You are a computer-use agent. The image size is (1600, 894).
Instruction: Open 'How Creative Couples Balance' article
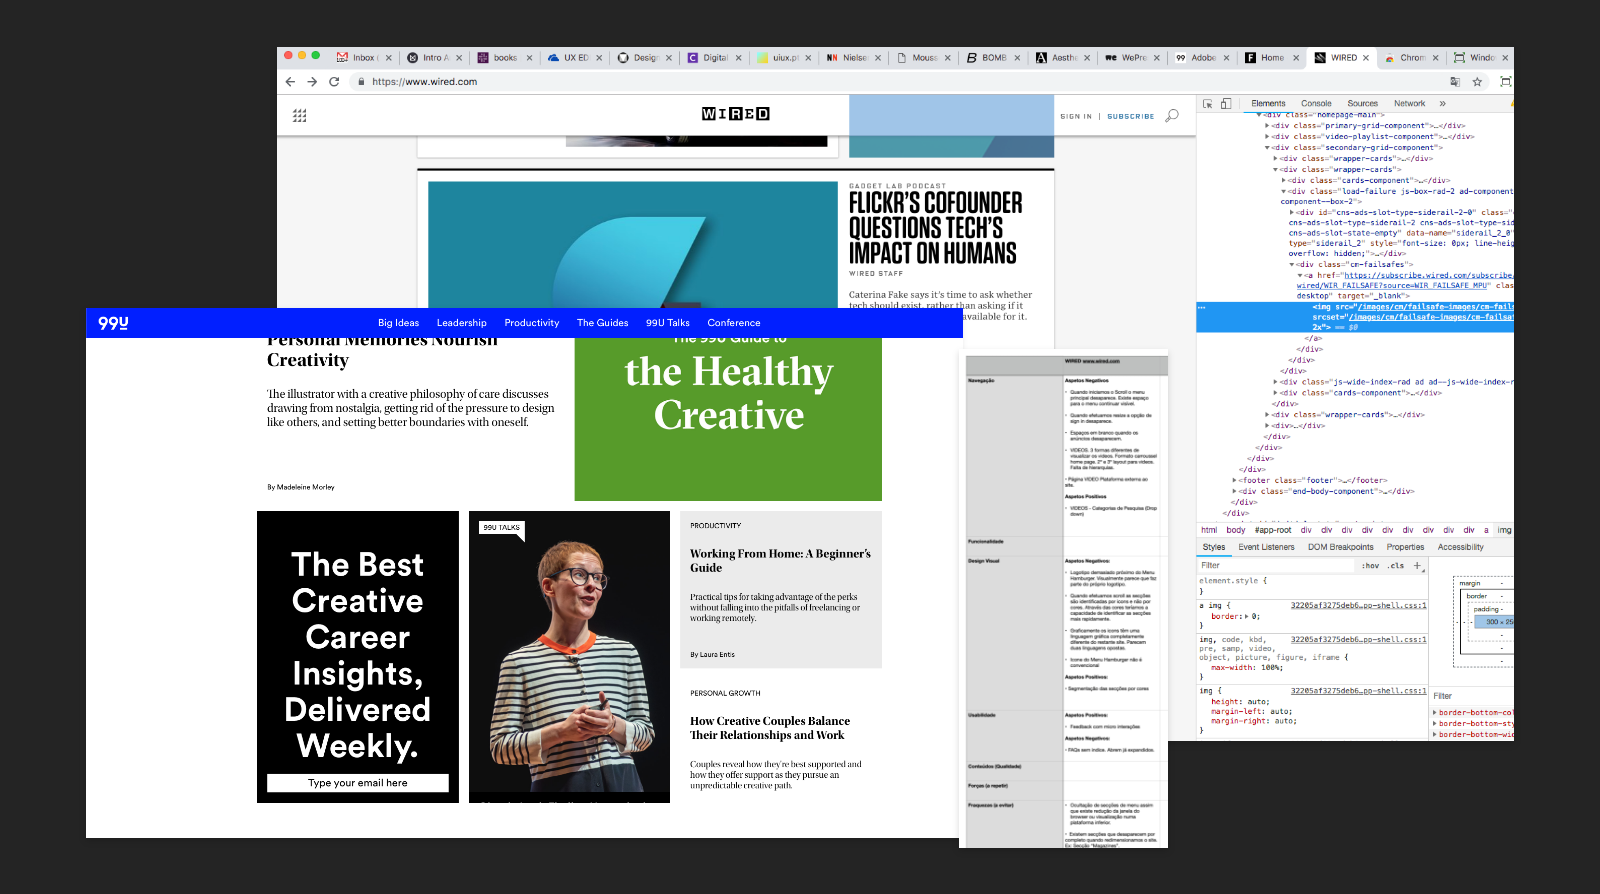tap(770, 728)
